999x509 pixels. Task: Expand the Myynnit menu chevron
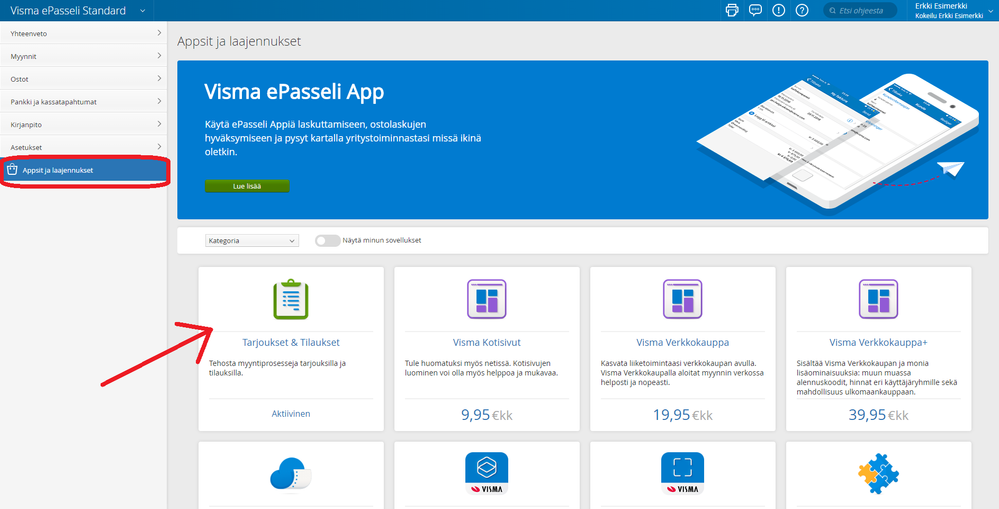coord(159,55)
